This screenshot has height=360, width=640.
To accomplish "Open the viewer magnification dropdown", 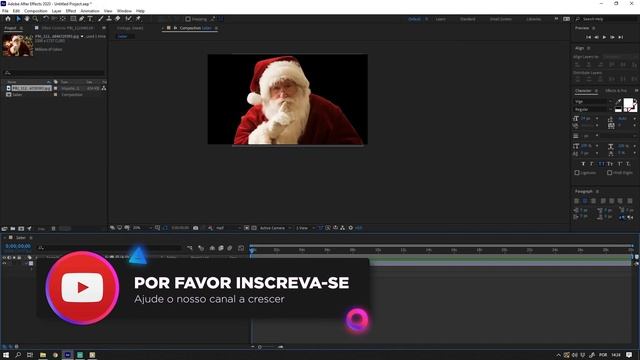I will coord(142,228).
